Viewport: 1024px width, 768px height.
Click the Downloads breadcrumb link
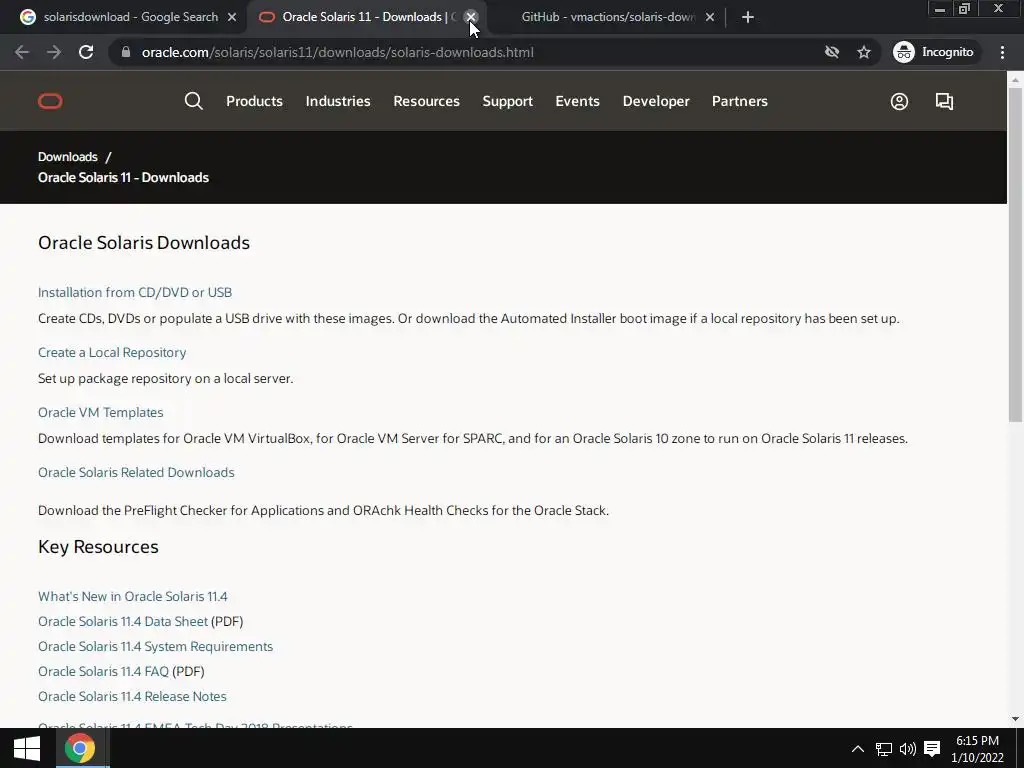click(67, 157)
